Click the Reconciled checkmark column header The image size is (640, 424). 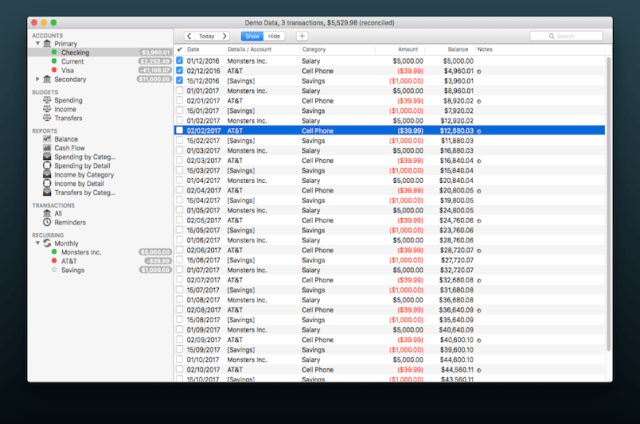pyautogui.click(x=180, y=49)
